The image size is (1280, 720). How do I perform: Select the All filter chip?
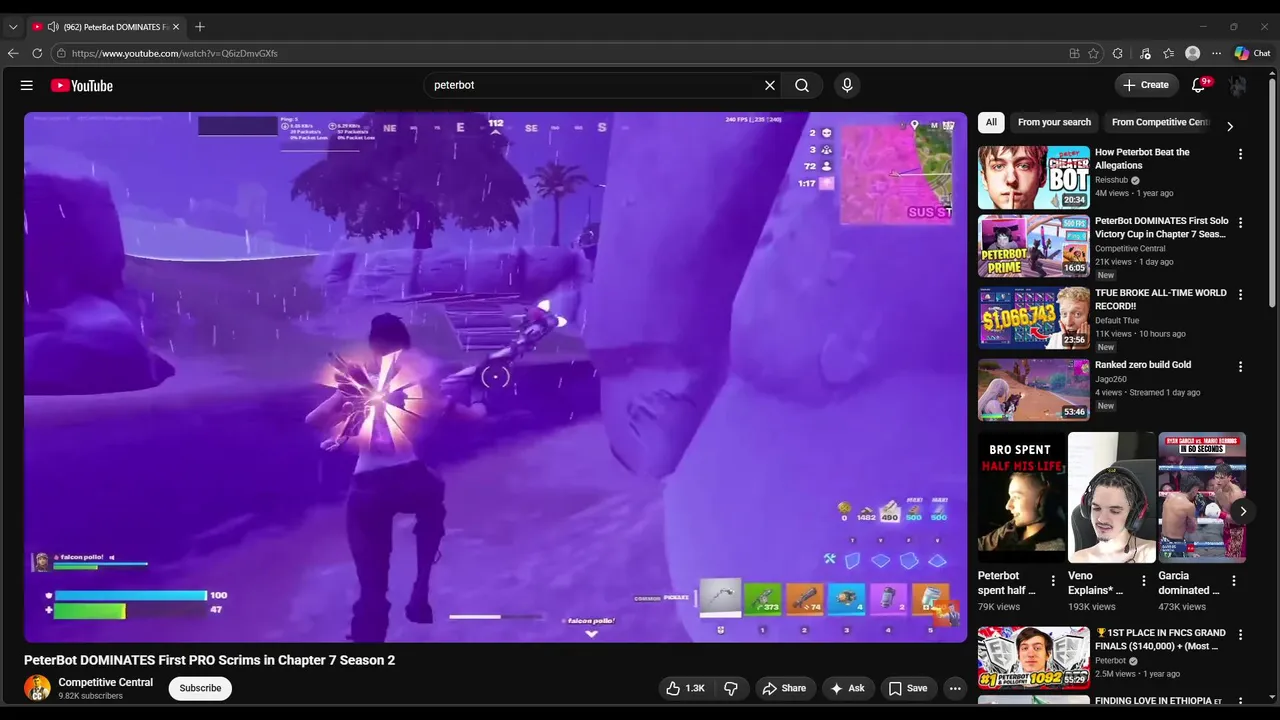[x=991, y=122]
